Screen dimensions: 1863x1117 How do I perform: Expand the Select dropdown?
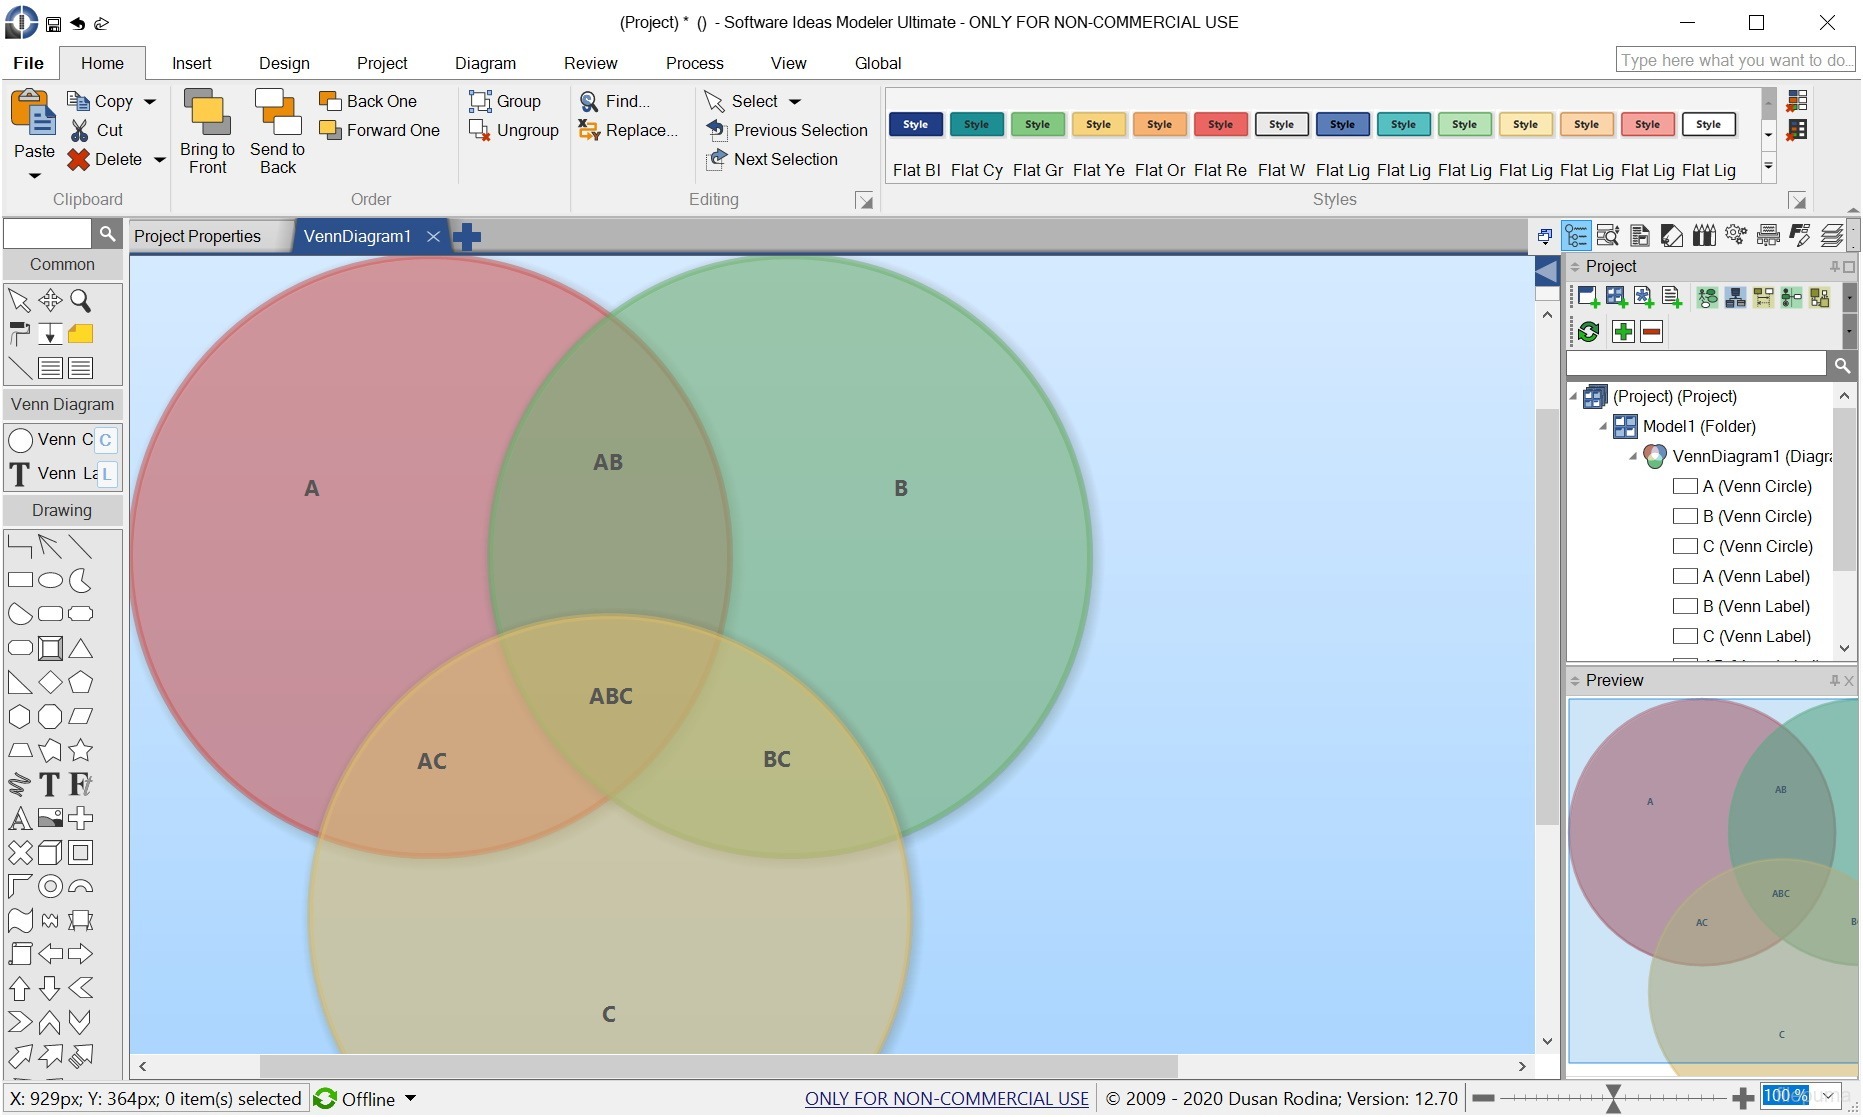pyautogui.click(x=795, y=101)
